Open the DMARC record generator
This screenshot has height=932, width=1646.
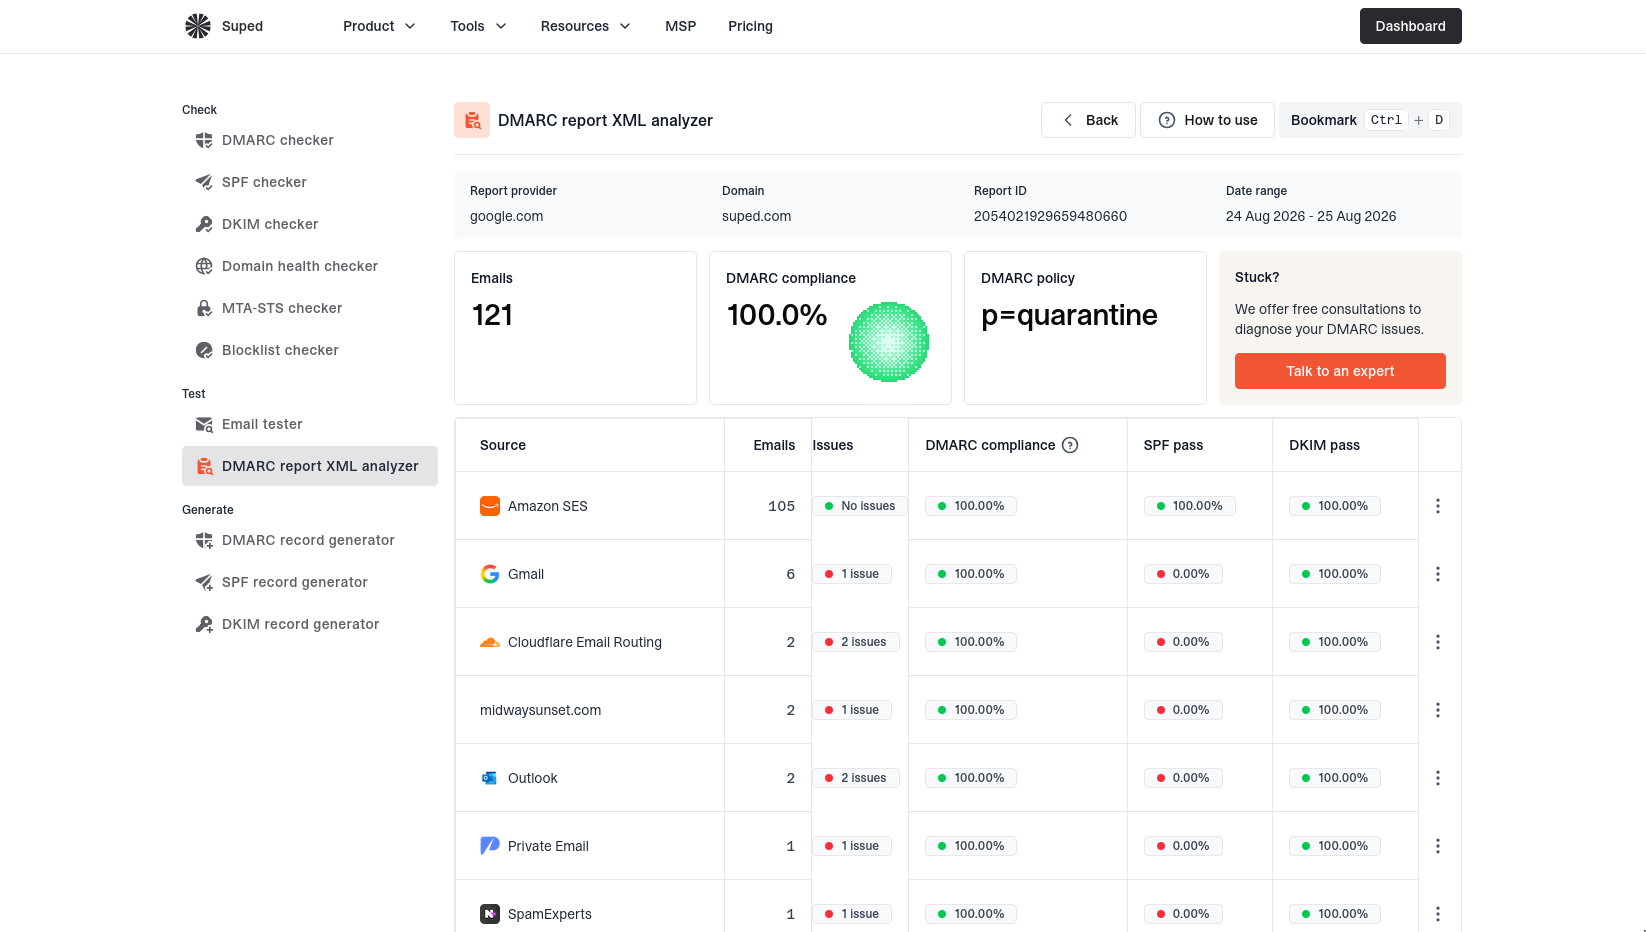coord(310,540)
